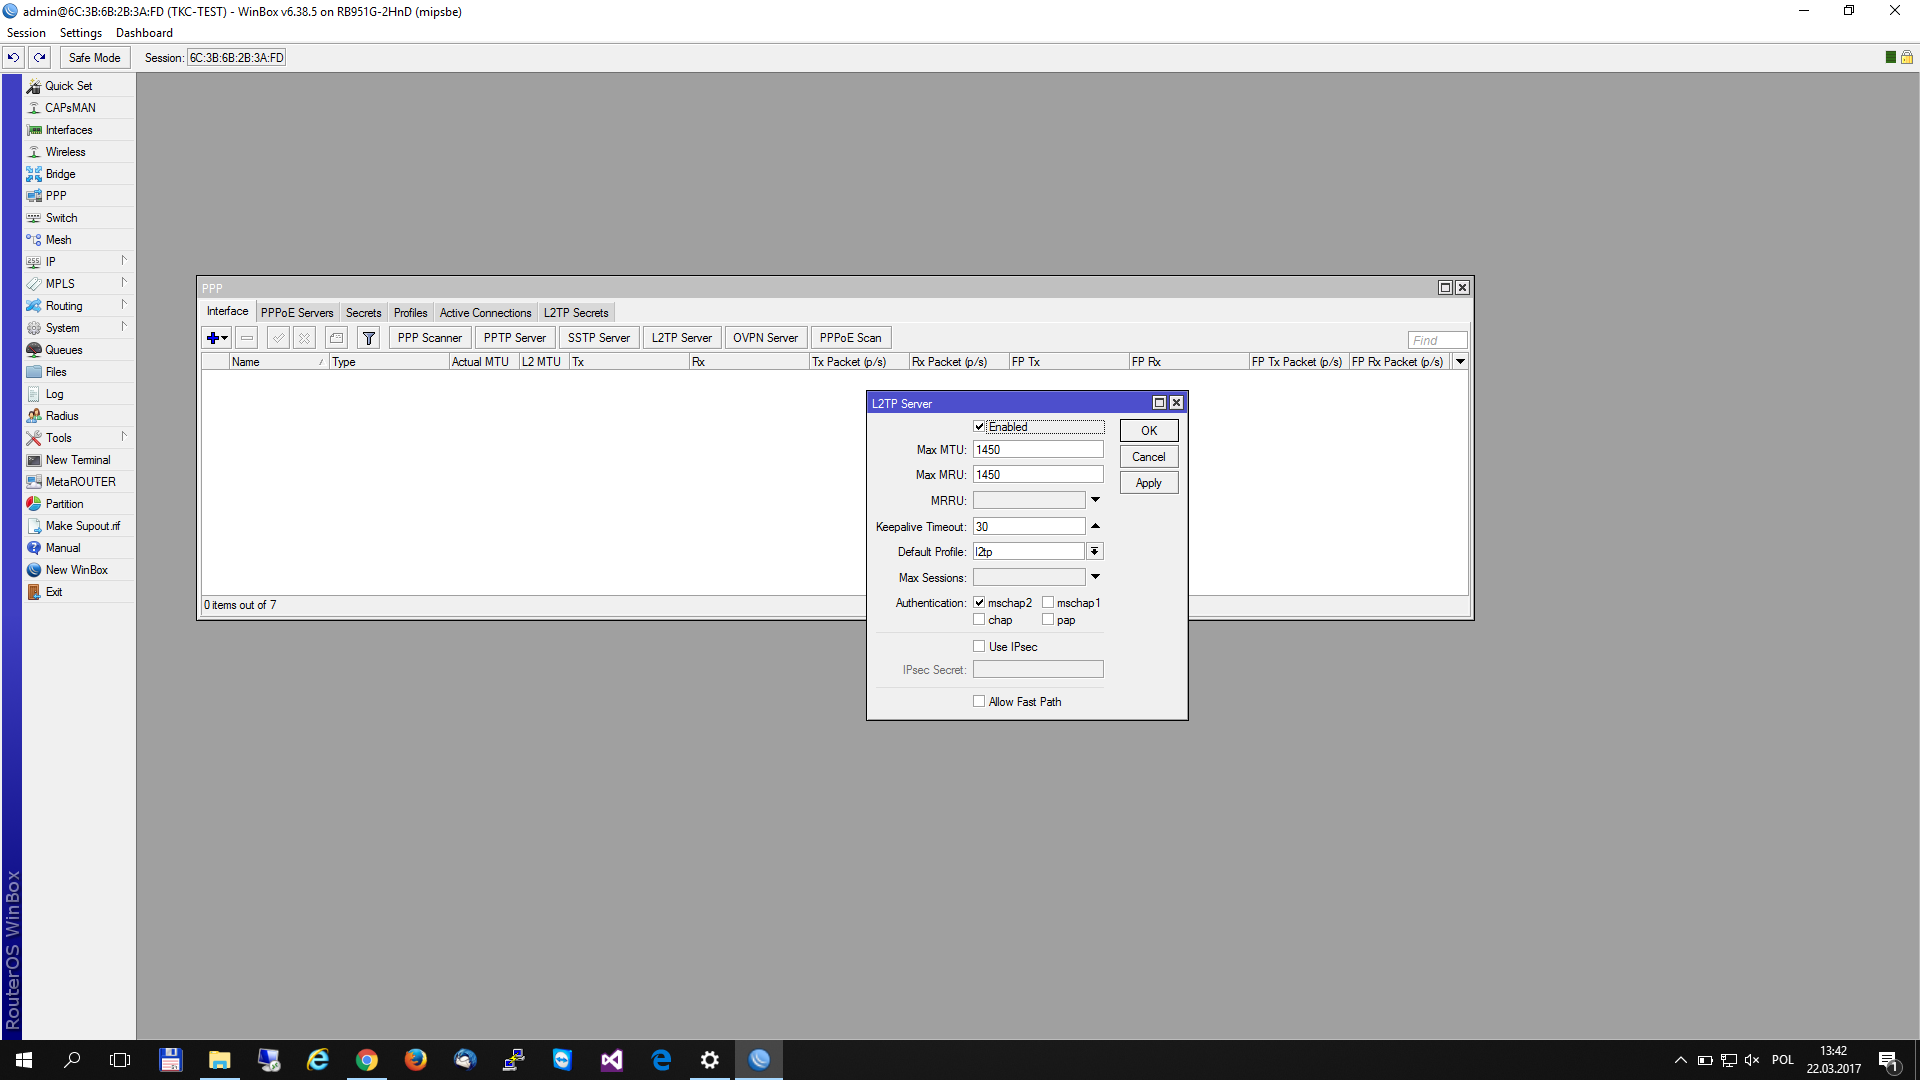Click the PPP Scanner button
The height and width of the screenshot is (1080, 1920).
click(x=430, y=338)
